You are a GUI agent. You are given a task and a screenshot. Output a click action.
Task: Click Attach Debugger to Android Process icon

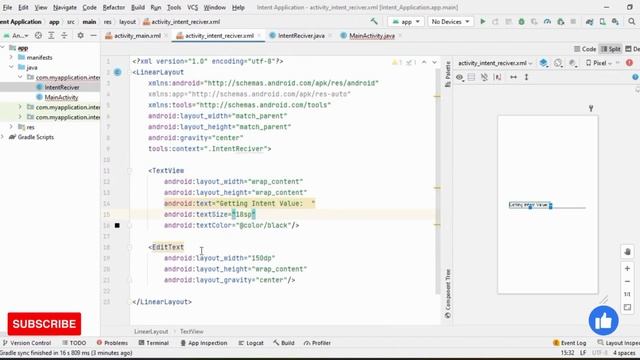(x=560, y=22)
